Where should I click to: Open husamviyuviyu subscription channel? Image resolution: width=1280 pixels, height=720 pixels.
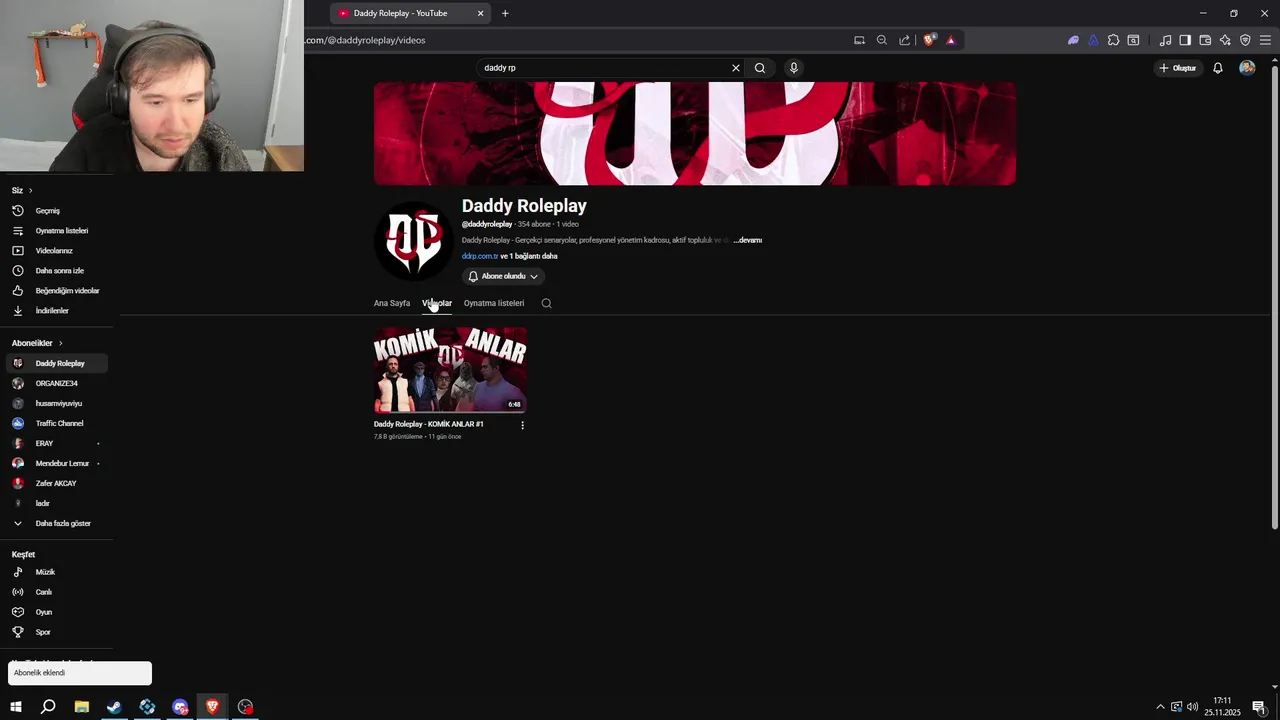tap(56, 403)
